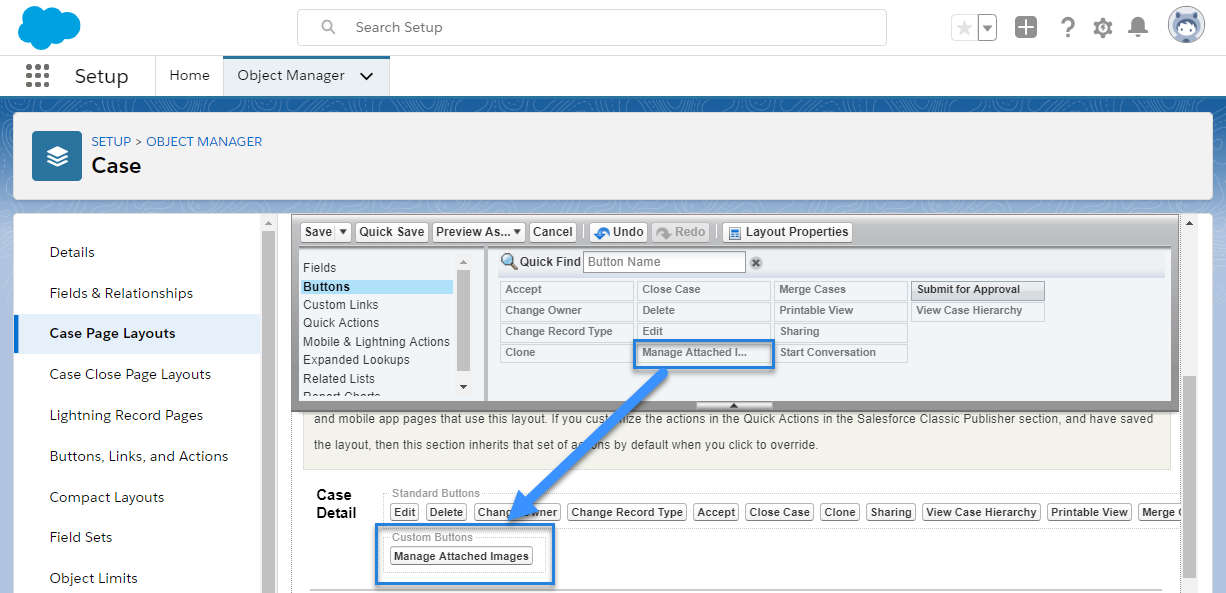Click the Manage Attached I... palette item
This screenshot has width=1226, height=593.
tap(704, 353)
